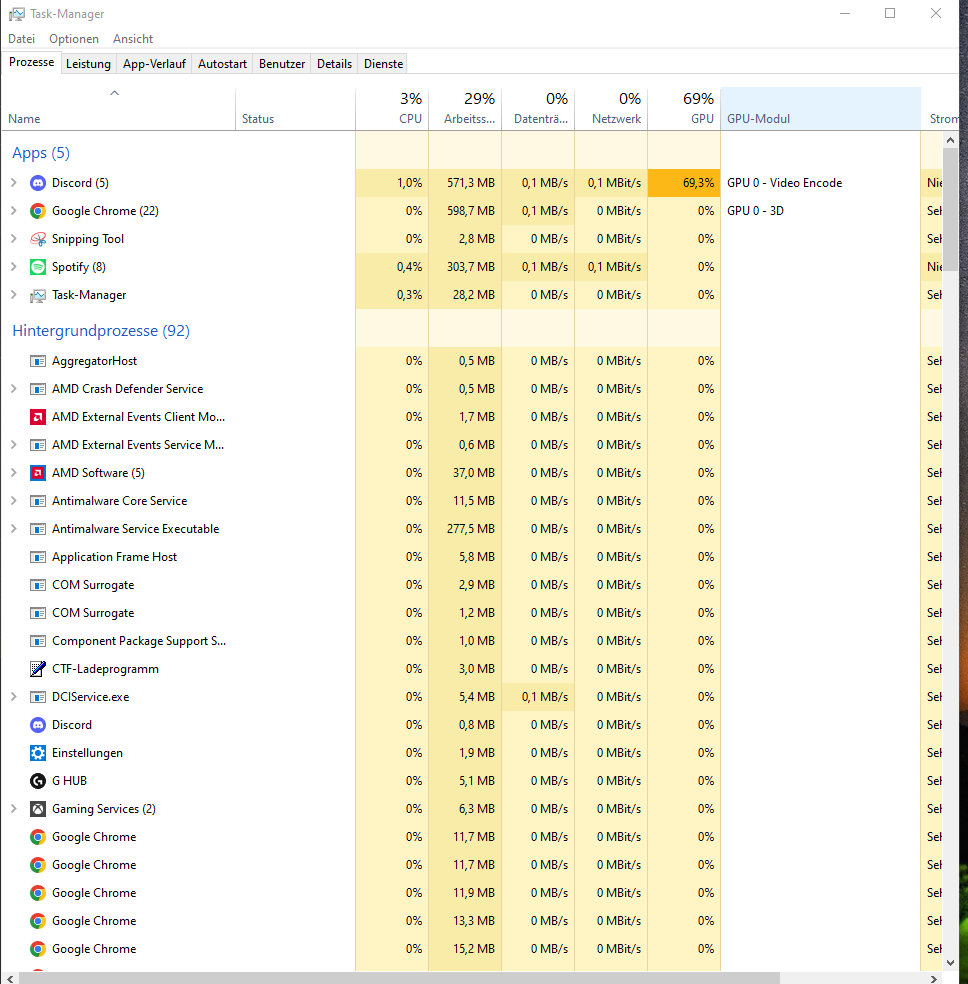Expand the DCIService.exe entry
Screen dimensions: 968x984
[14, 697]
